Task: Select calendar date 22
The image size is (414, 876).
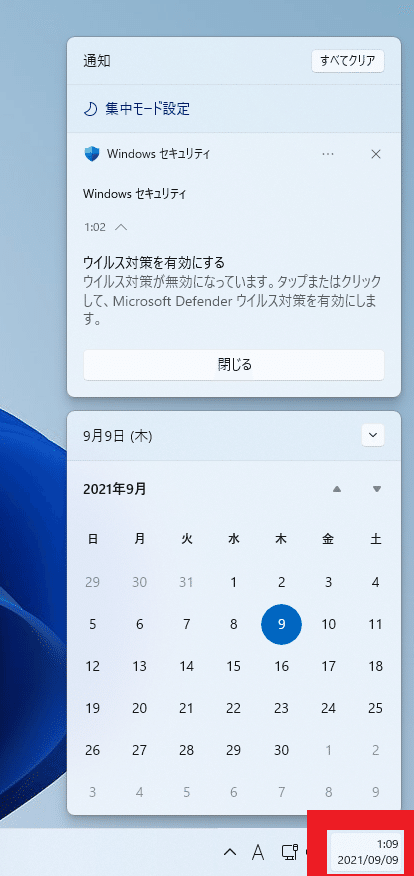Action: [234, 708]
